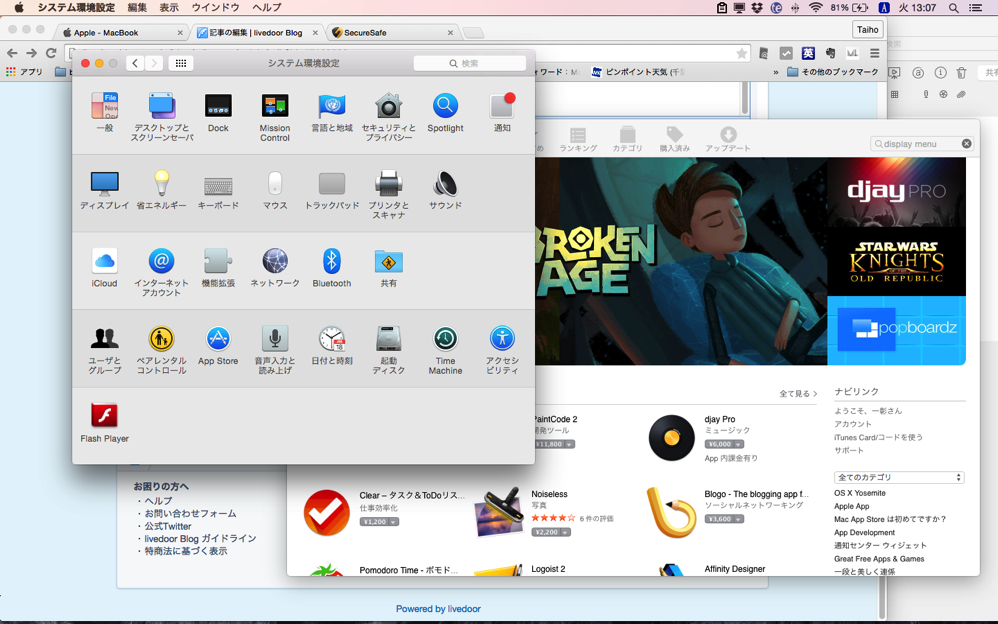Open サウンド (Sound) preferences
This screenshot has height=624, width=998.
pyautogui.click(x=446, y=190)
